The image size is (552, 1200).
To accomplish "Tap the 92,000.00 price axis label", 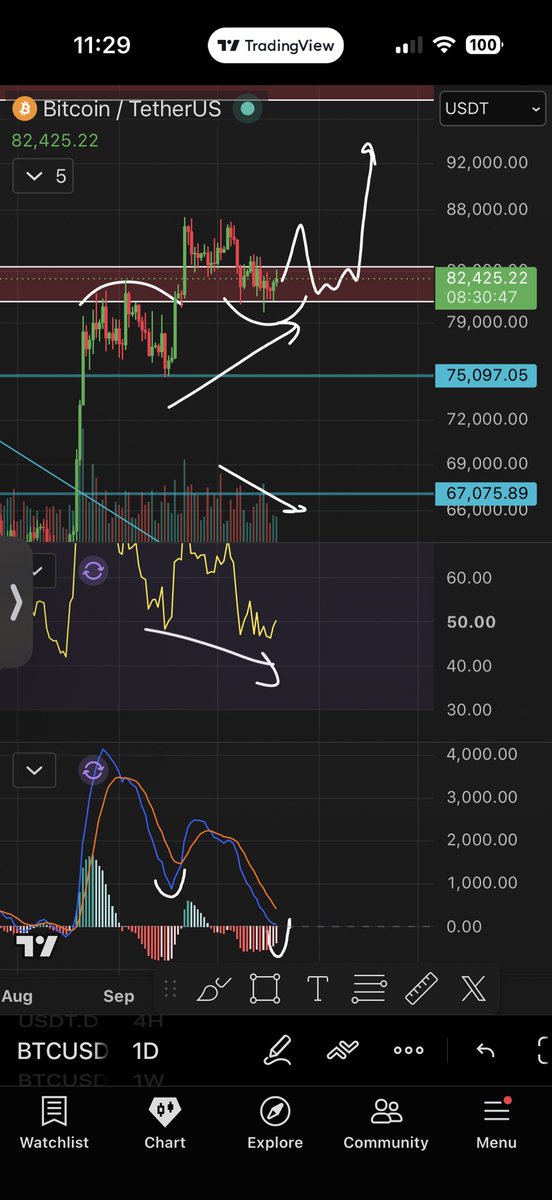I will click(487, 162).
